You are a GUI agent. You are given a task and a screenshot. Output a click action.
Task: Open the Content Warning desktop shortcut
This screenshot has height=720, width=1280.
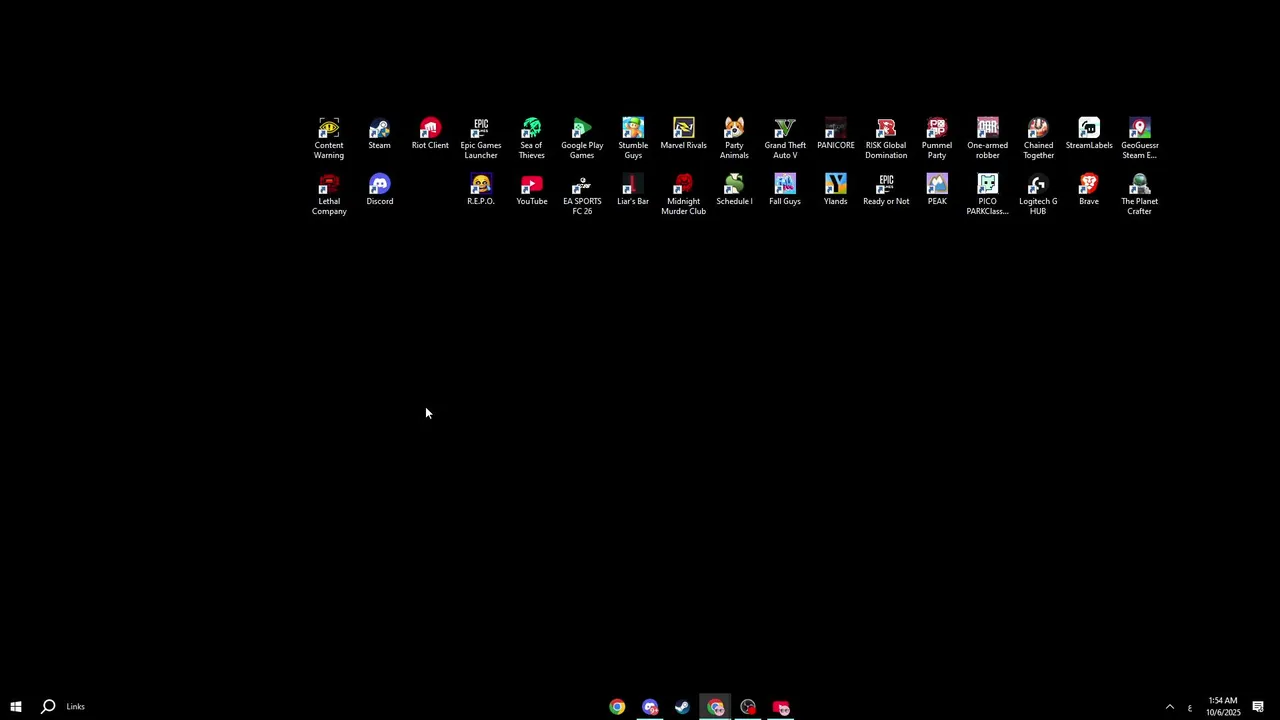pyautogui.click(x=329, y=138)
